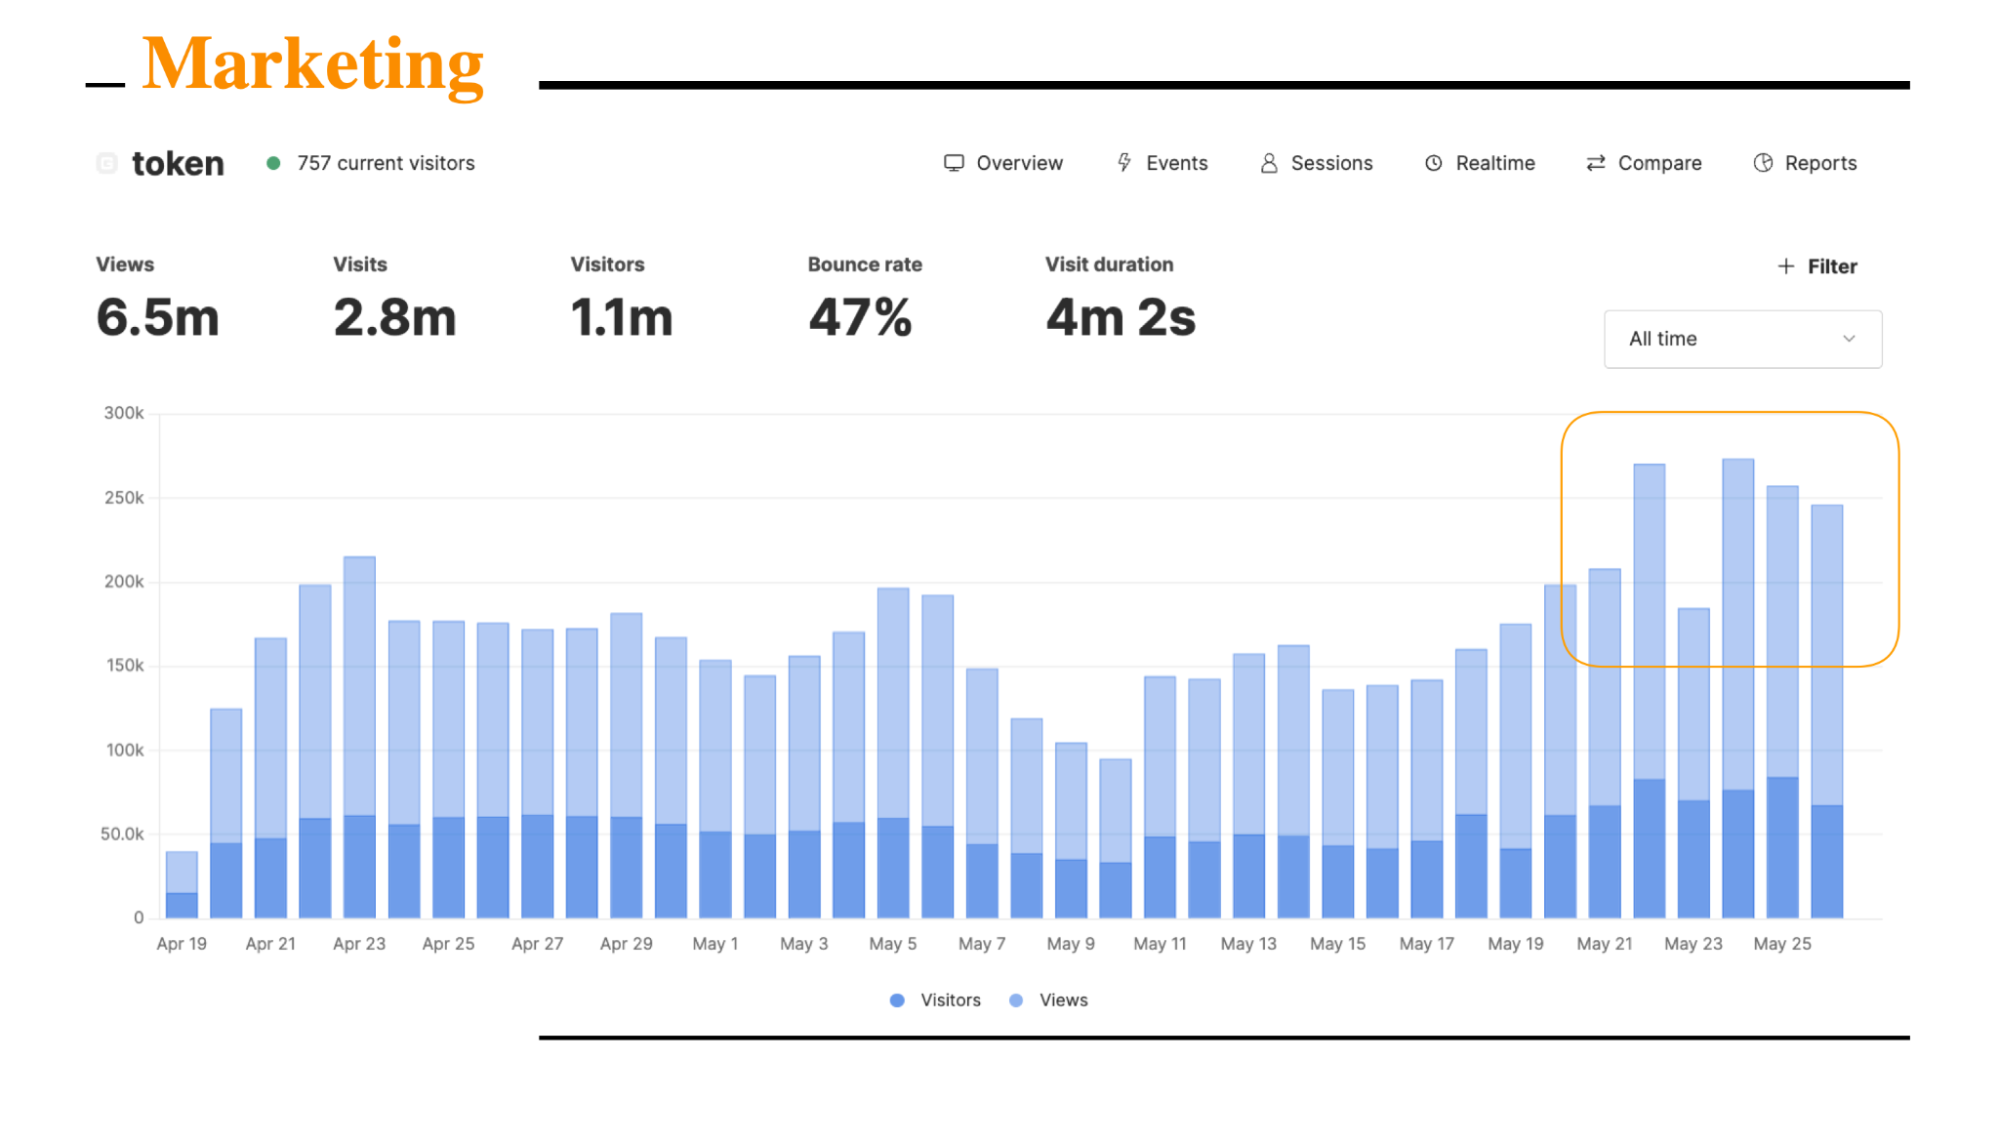Click the Reports pie chart icon
This screenshot has height=1125, width=1999.
coord(1762,163)
